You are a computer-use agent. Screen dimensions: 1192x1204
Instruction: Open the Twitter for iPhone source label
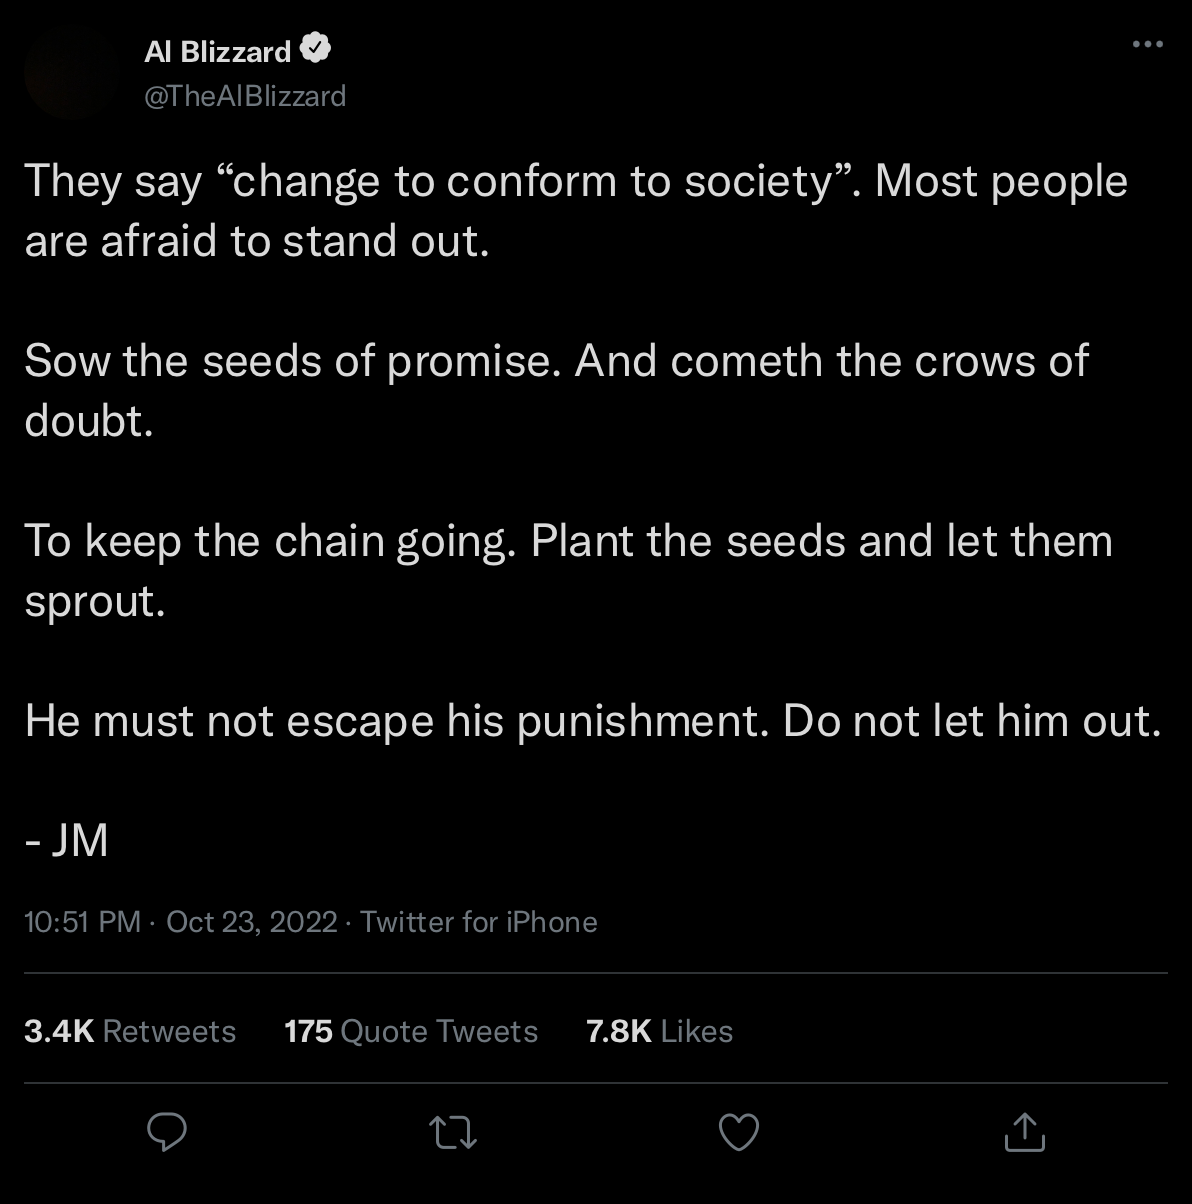[478, 921]
